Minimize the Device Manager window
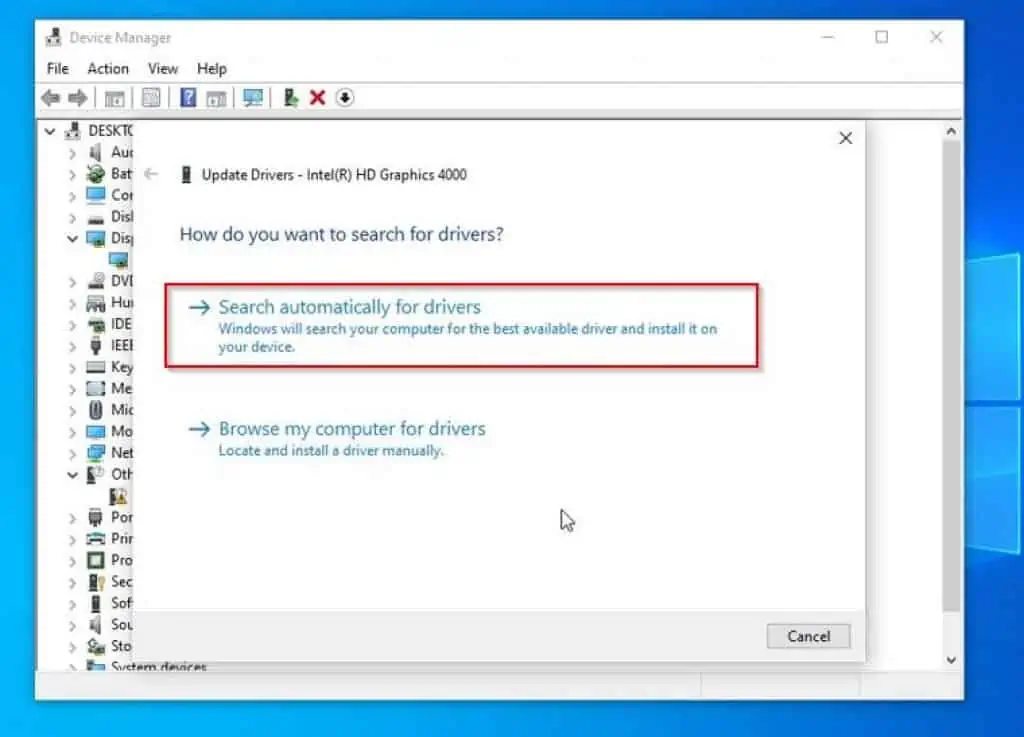This screenshot has height=737, width=1024. click(828, 37)
